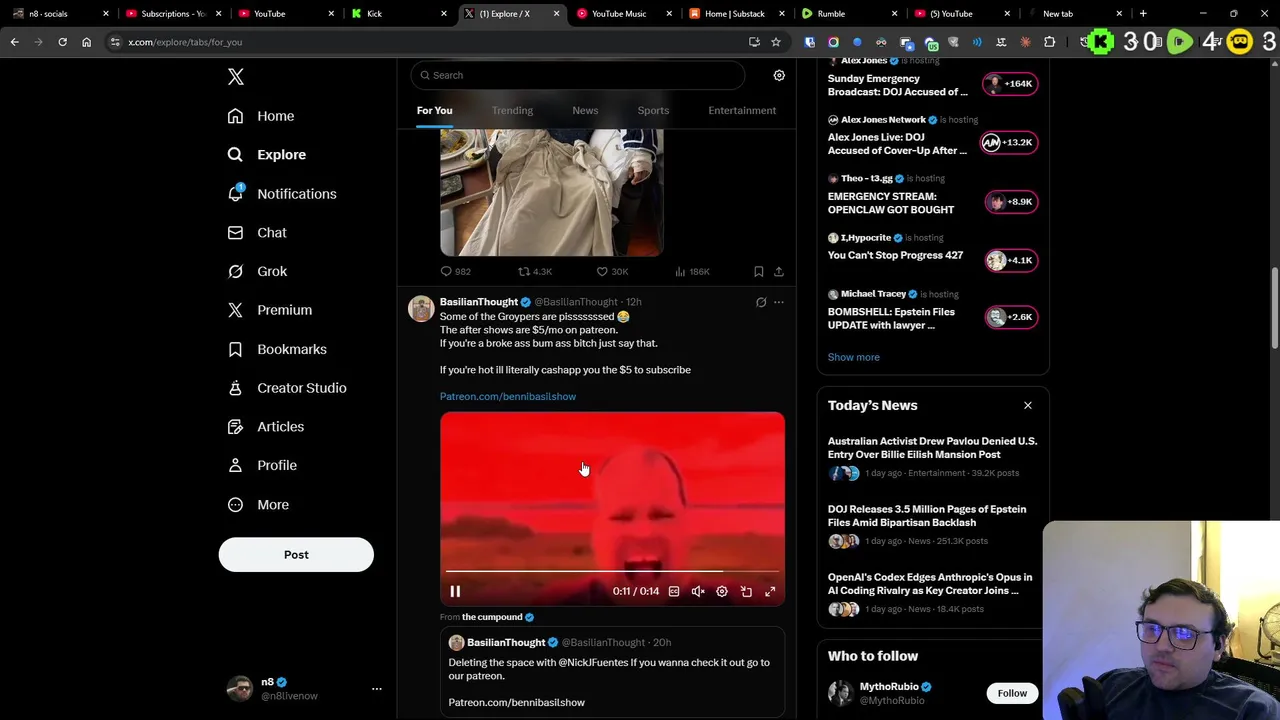Open Bookmarks in the sidebar
The width and height of the screenshot is (1280, 720).
pyautogui.click(x=277, y=349)
